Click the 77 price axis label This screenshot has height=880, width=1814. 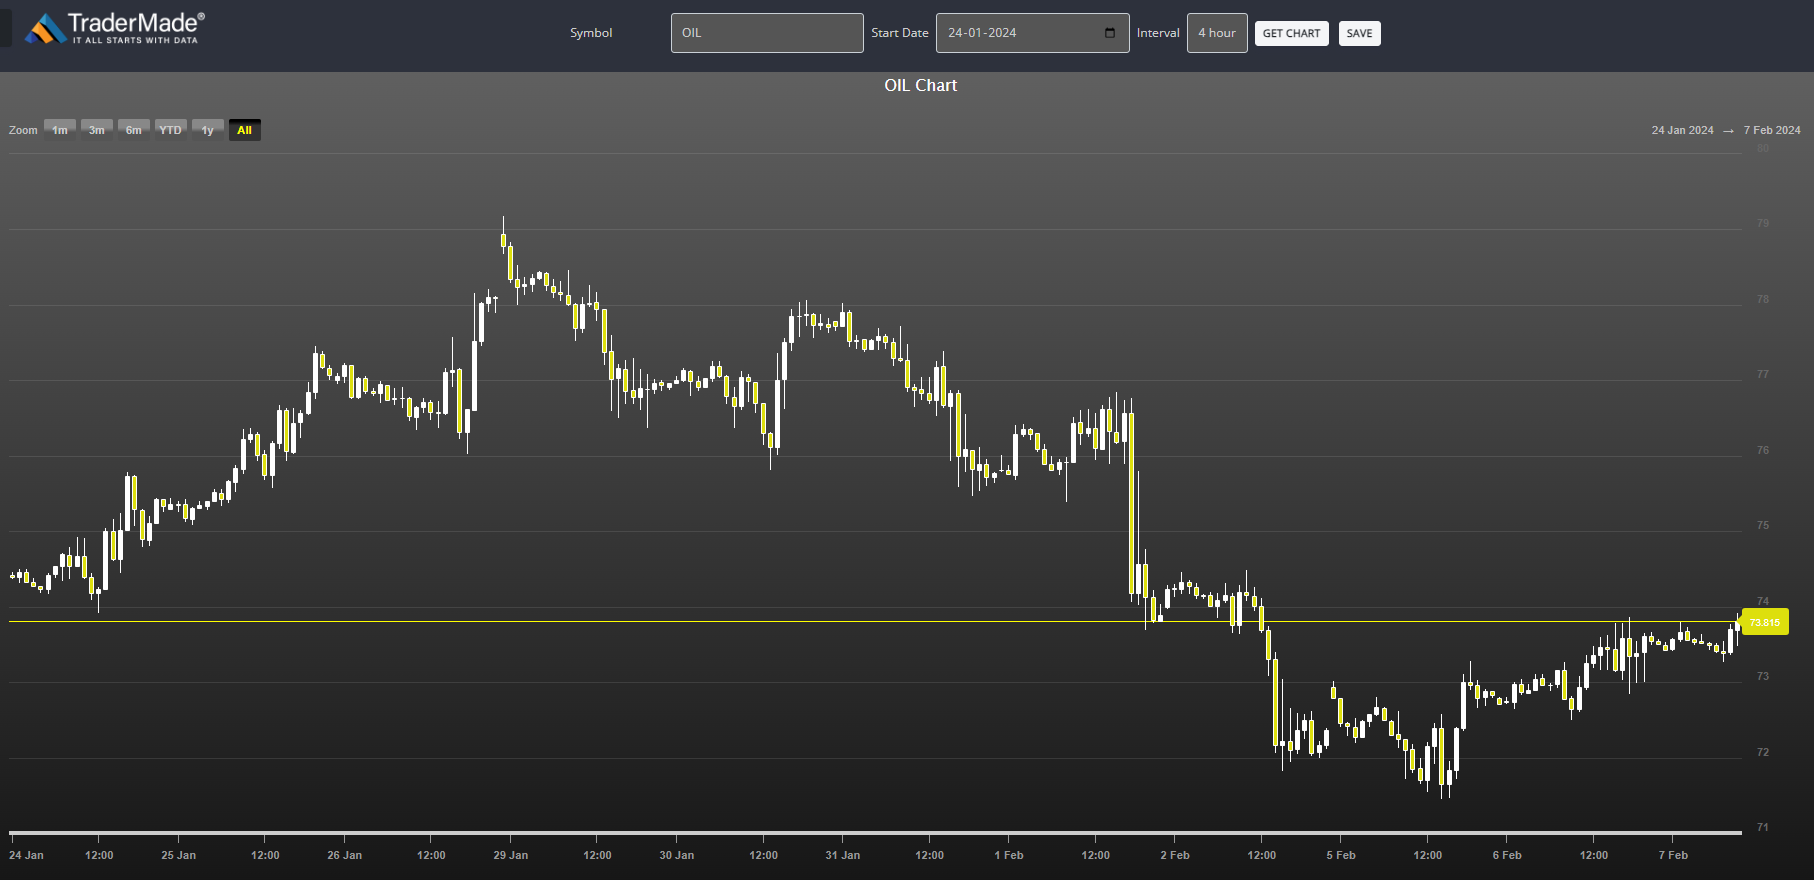tap(1763, 374)
